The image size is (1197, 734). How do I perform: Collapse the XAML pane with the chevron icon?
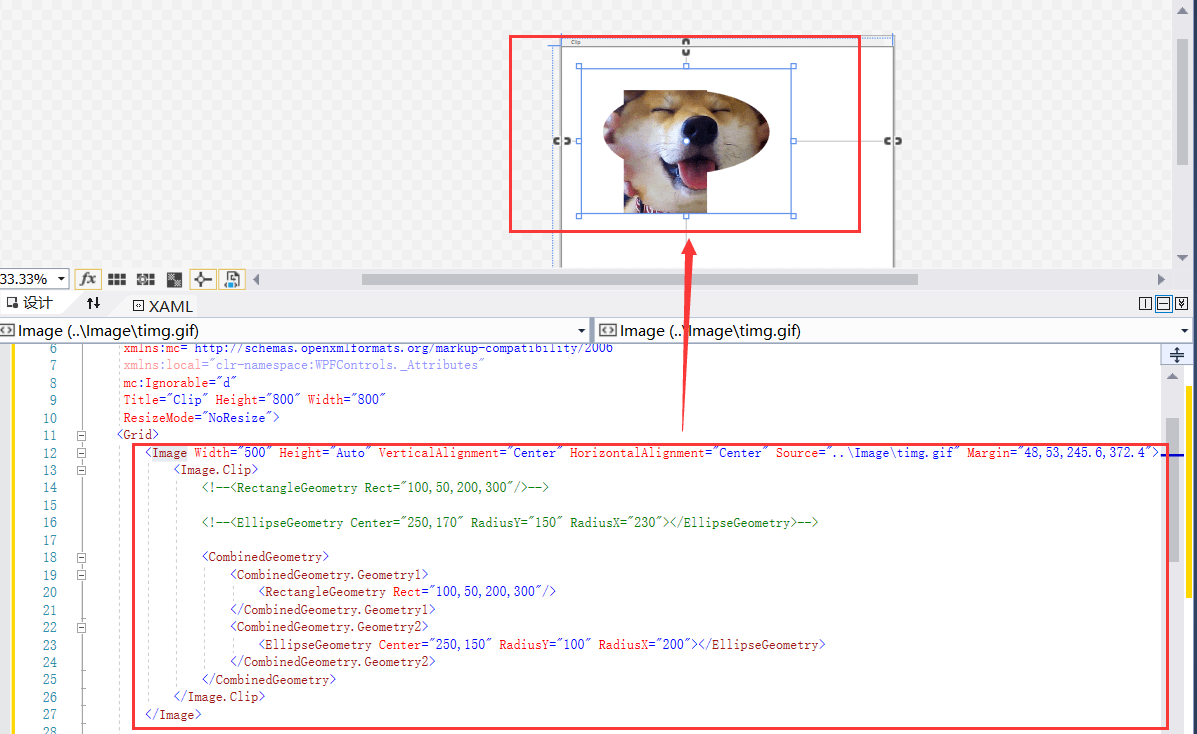[1183, 302]
